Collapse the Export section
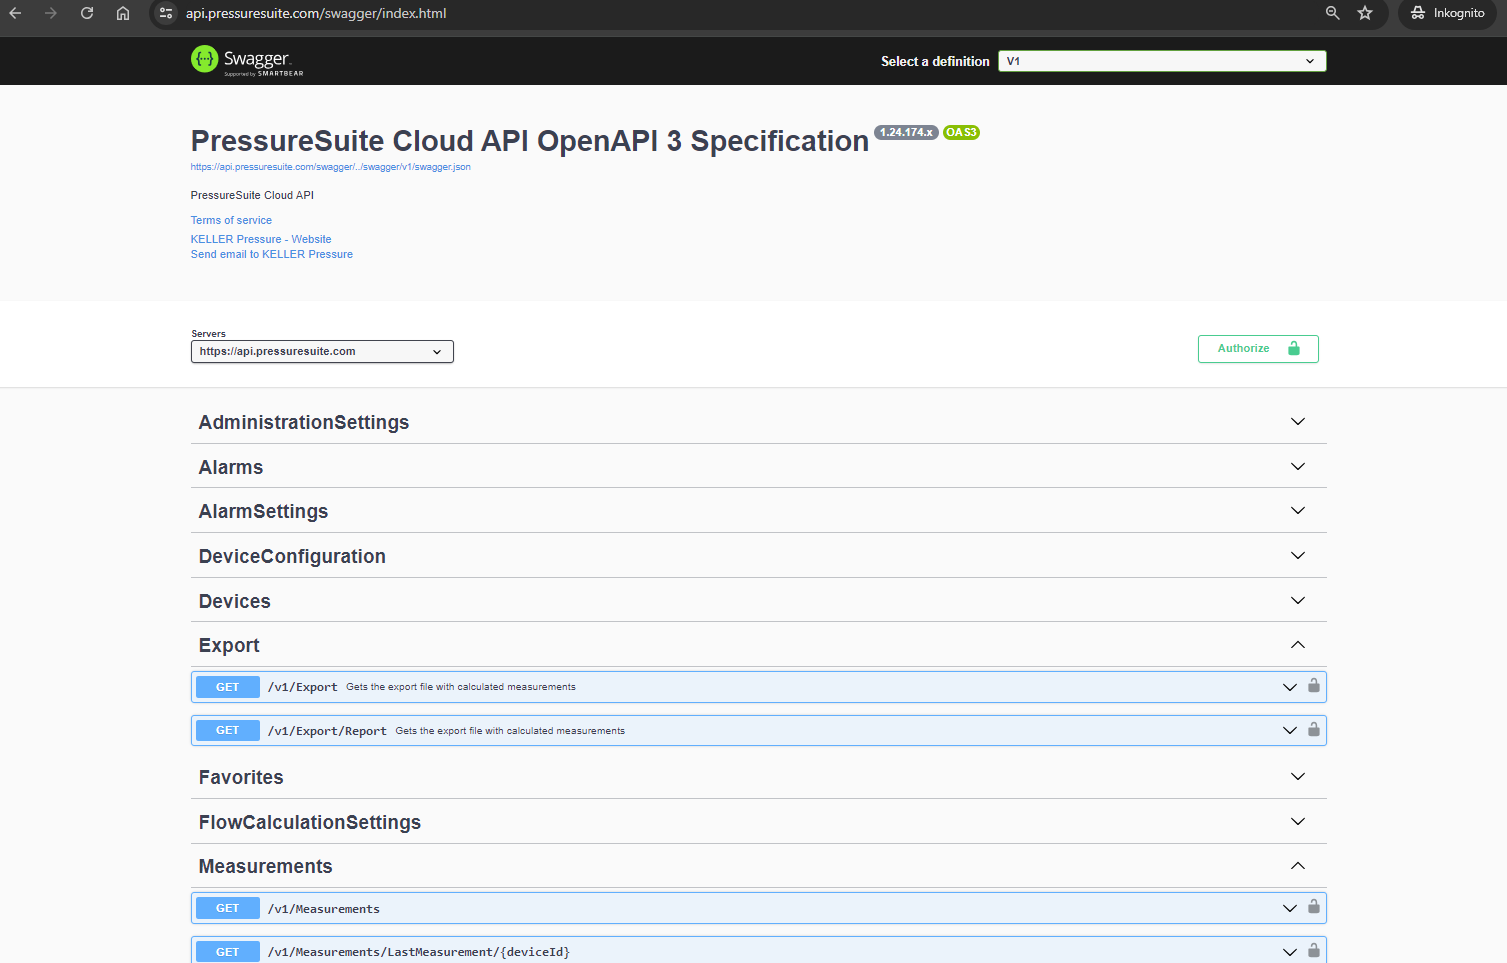1507x963 pixels. click(1298, 645)
